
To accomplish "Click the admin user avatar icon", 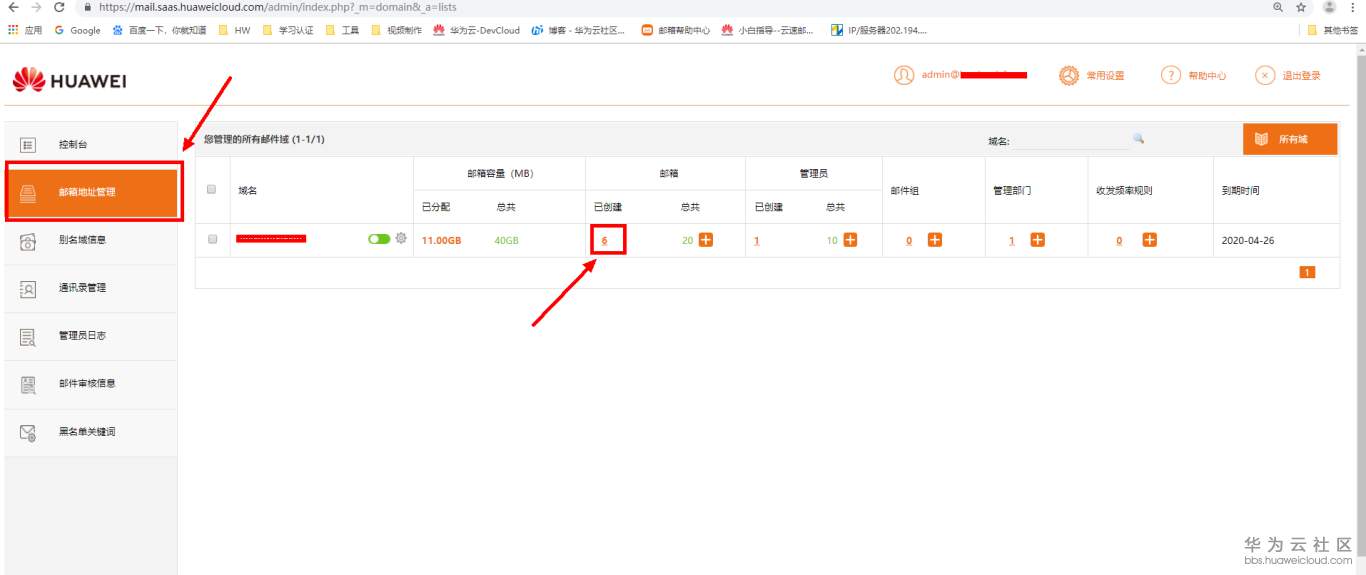I will point(904,75).
